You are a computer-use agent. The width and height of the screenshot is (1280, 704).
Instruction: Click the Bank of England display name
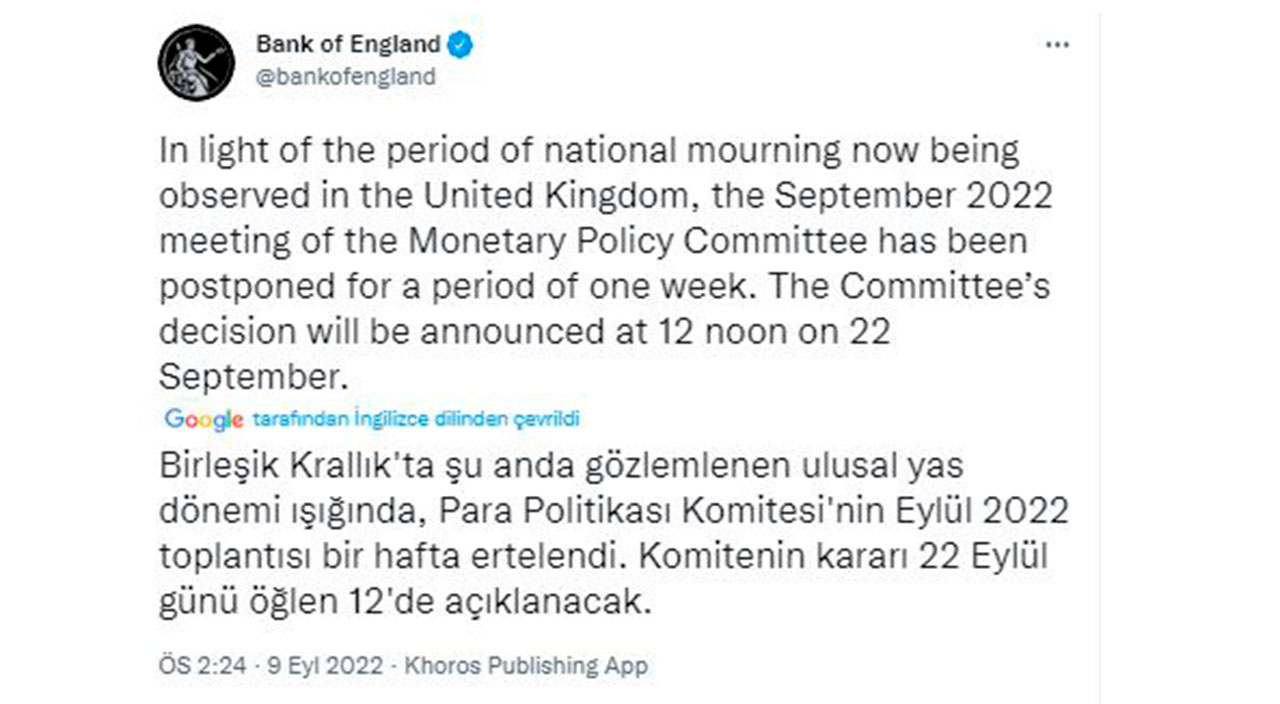pyautogui.click(x=346, y=42)
